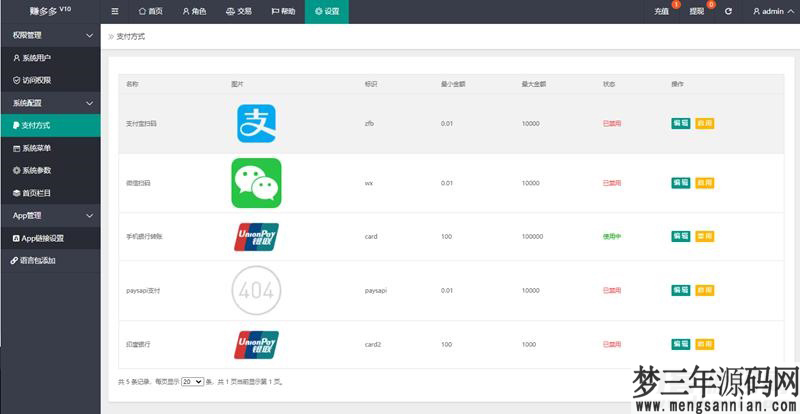Screen dimensions: 800x414
Task: Open the 首页 home tab
Action: click(x=151, y=11)
